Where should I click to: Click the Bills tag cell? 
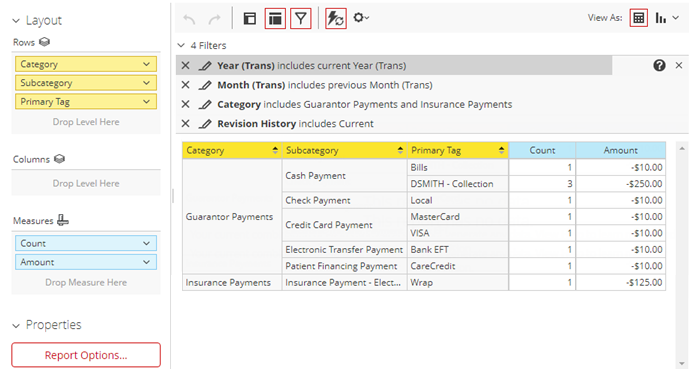(458, 167)
